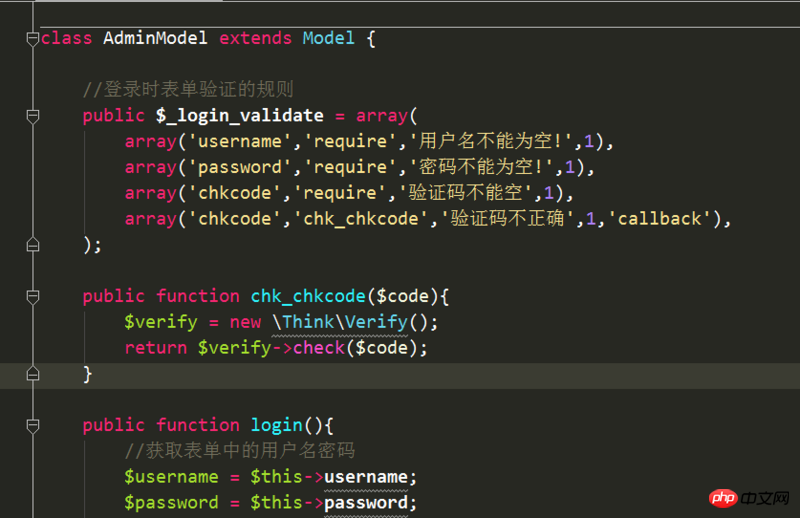Click the $password variable assignment
The height and width of the screenshot is (518, 800).
(x=171, y=503)
